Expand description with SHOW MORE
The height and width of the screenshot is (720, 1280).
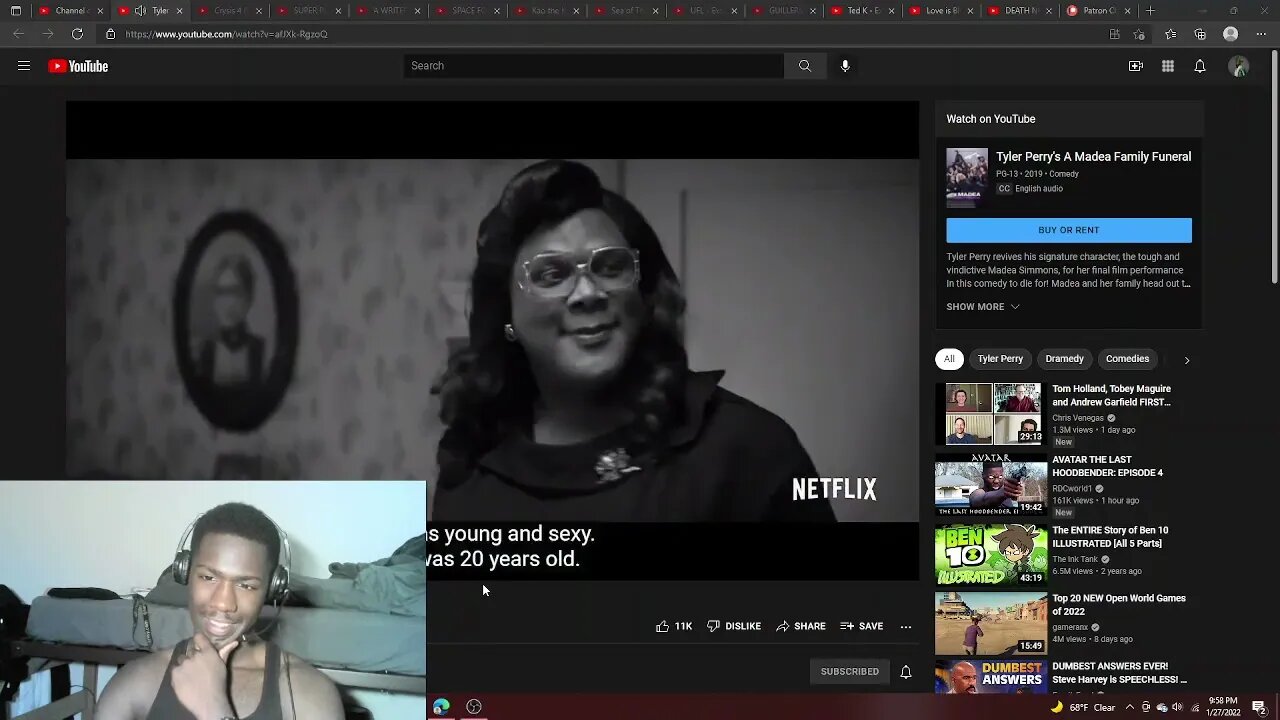click(983, 307)
